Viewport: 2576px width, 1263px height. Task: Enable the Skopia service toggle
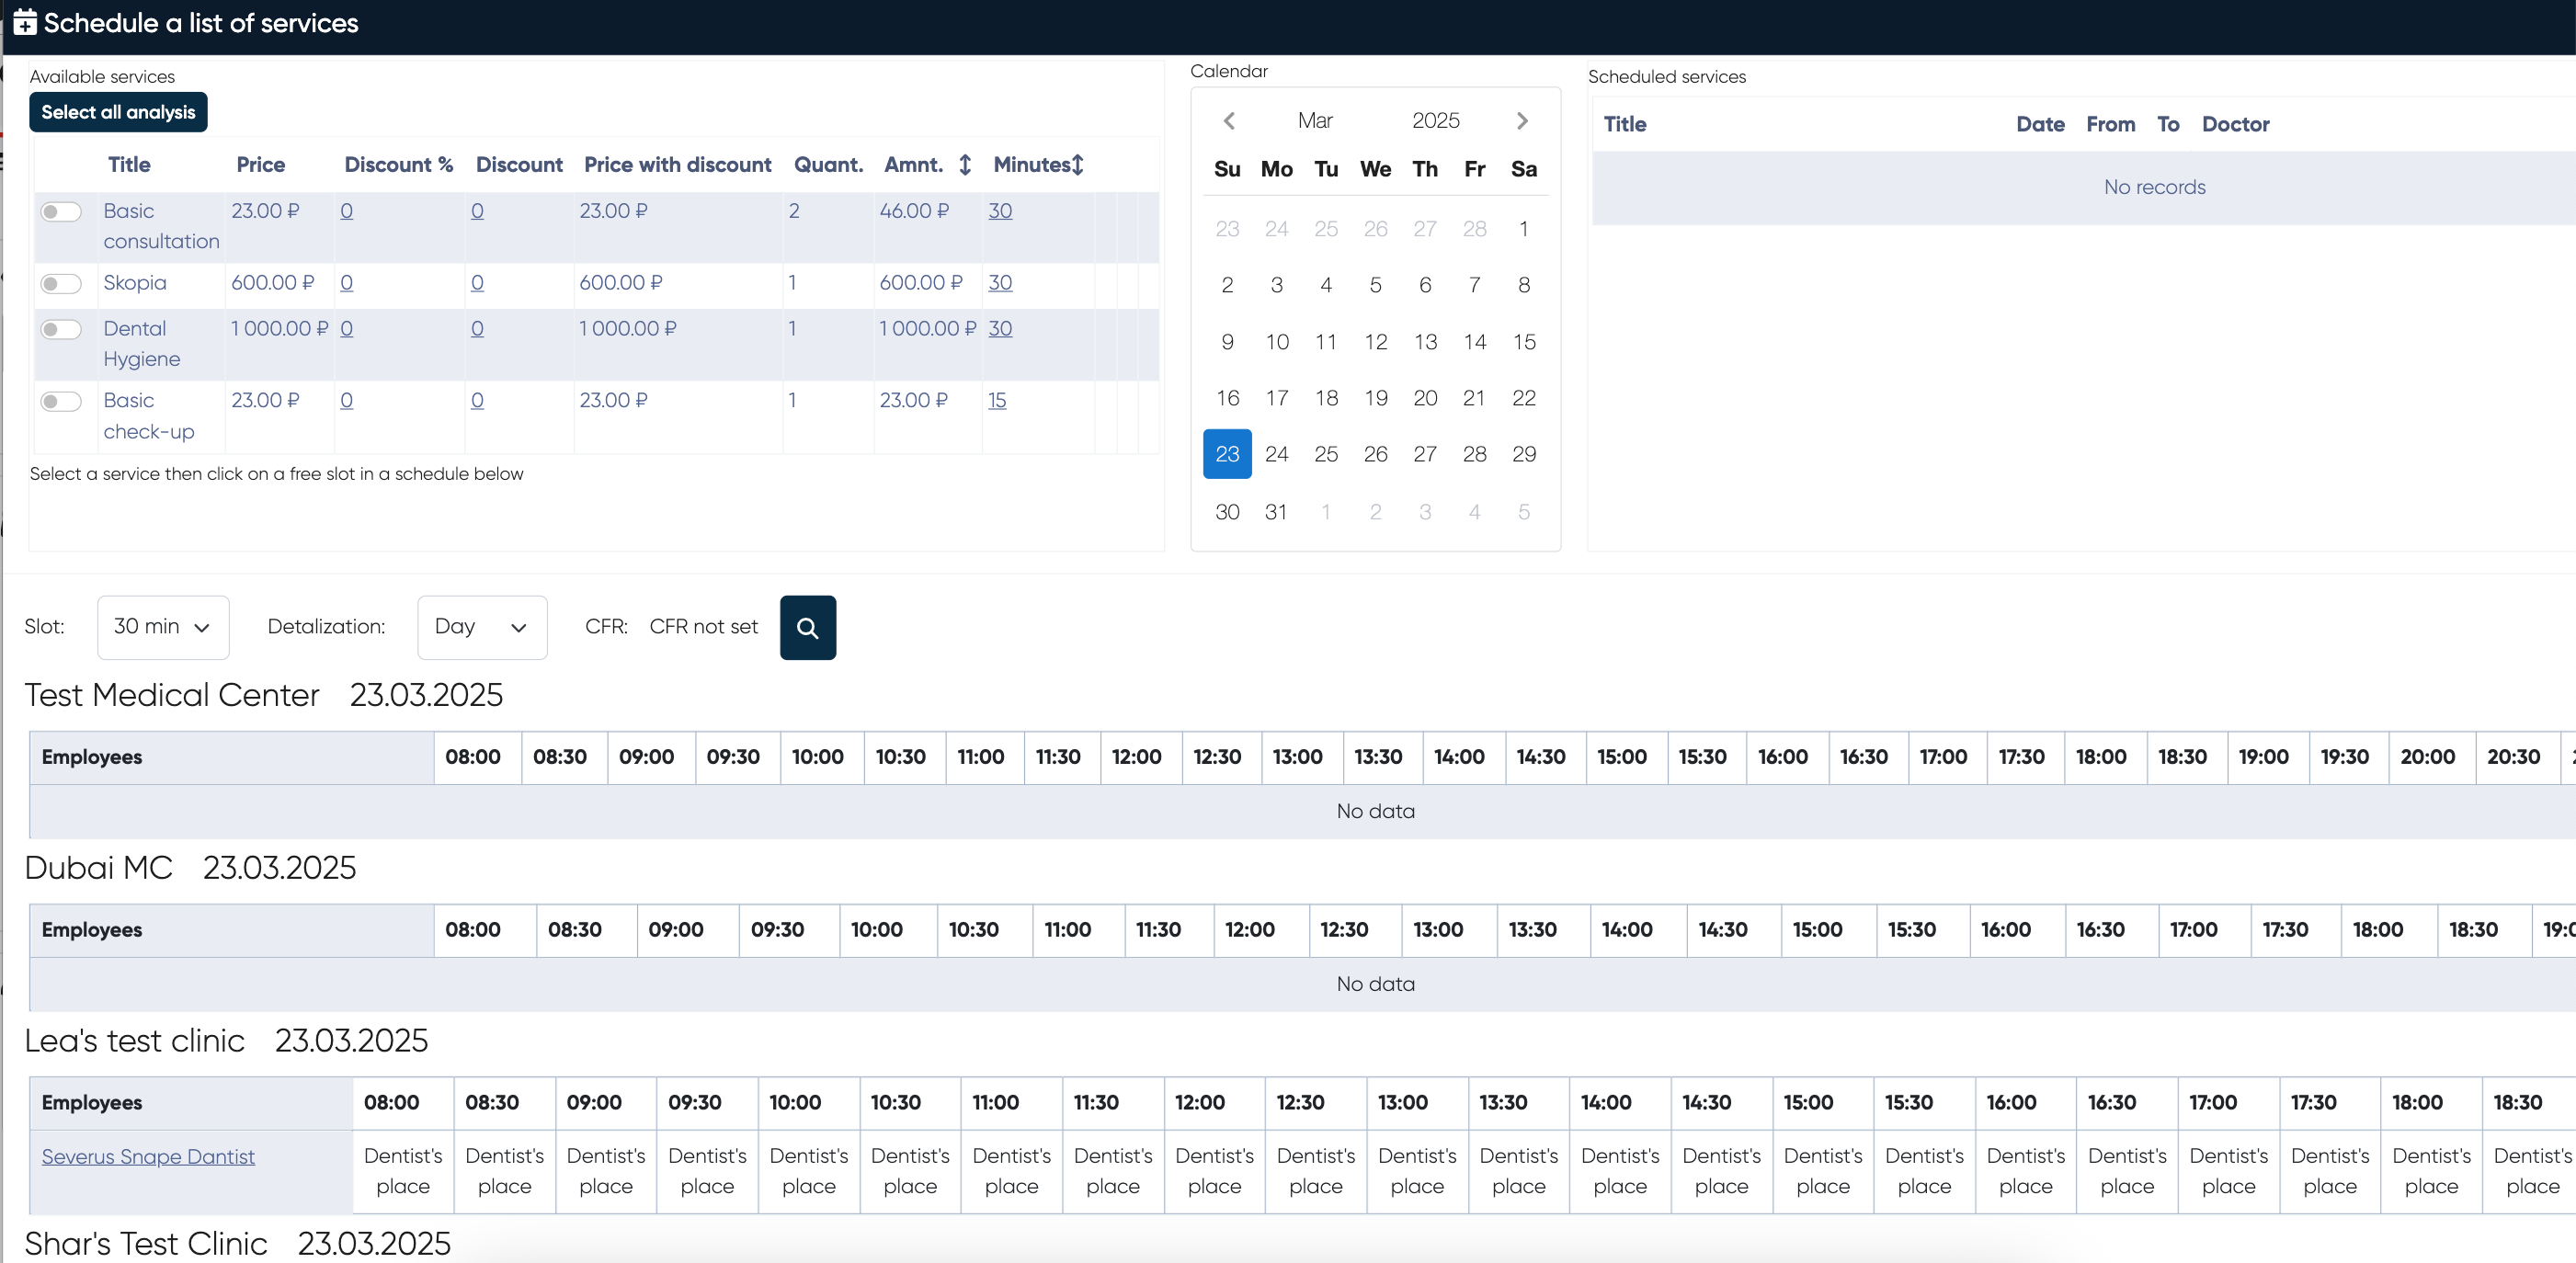point(61,284)
